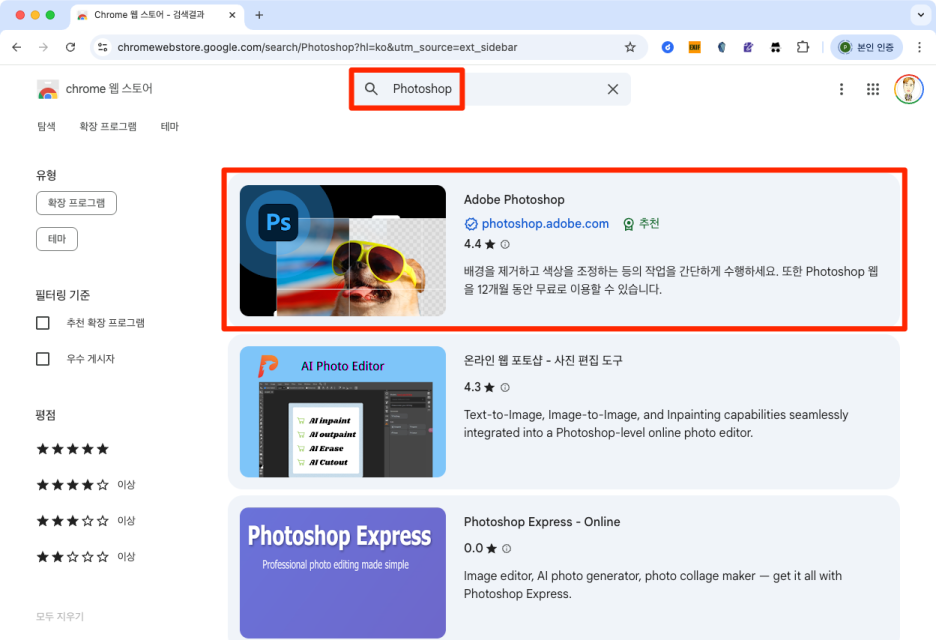Filter type by 확장 프로그램 chip
The image size is (936, 640).
click(x=76, y=203)
